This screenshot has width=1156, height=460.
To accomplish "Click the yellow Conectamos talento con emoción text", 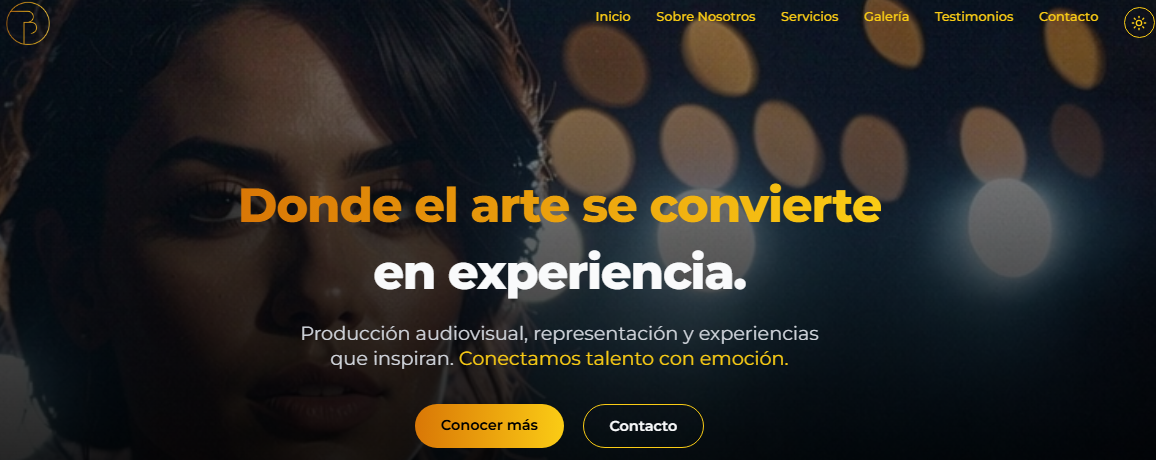I will [624, 360].
